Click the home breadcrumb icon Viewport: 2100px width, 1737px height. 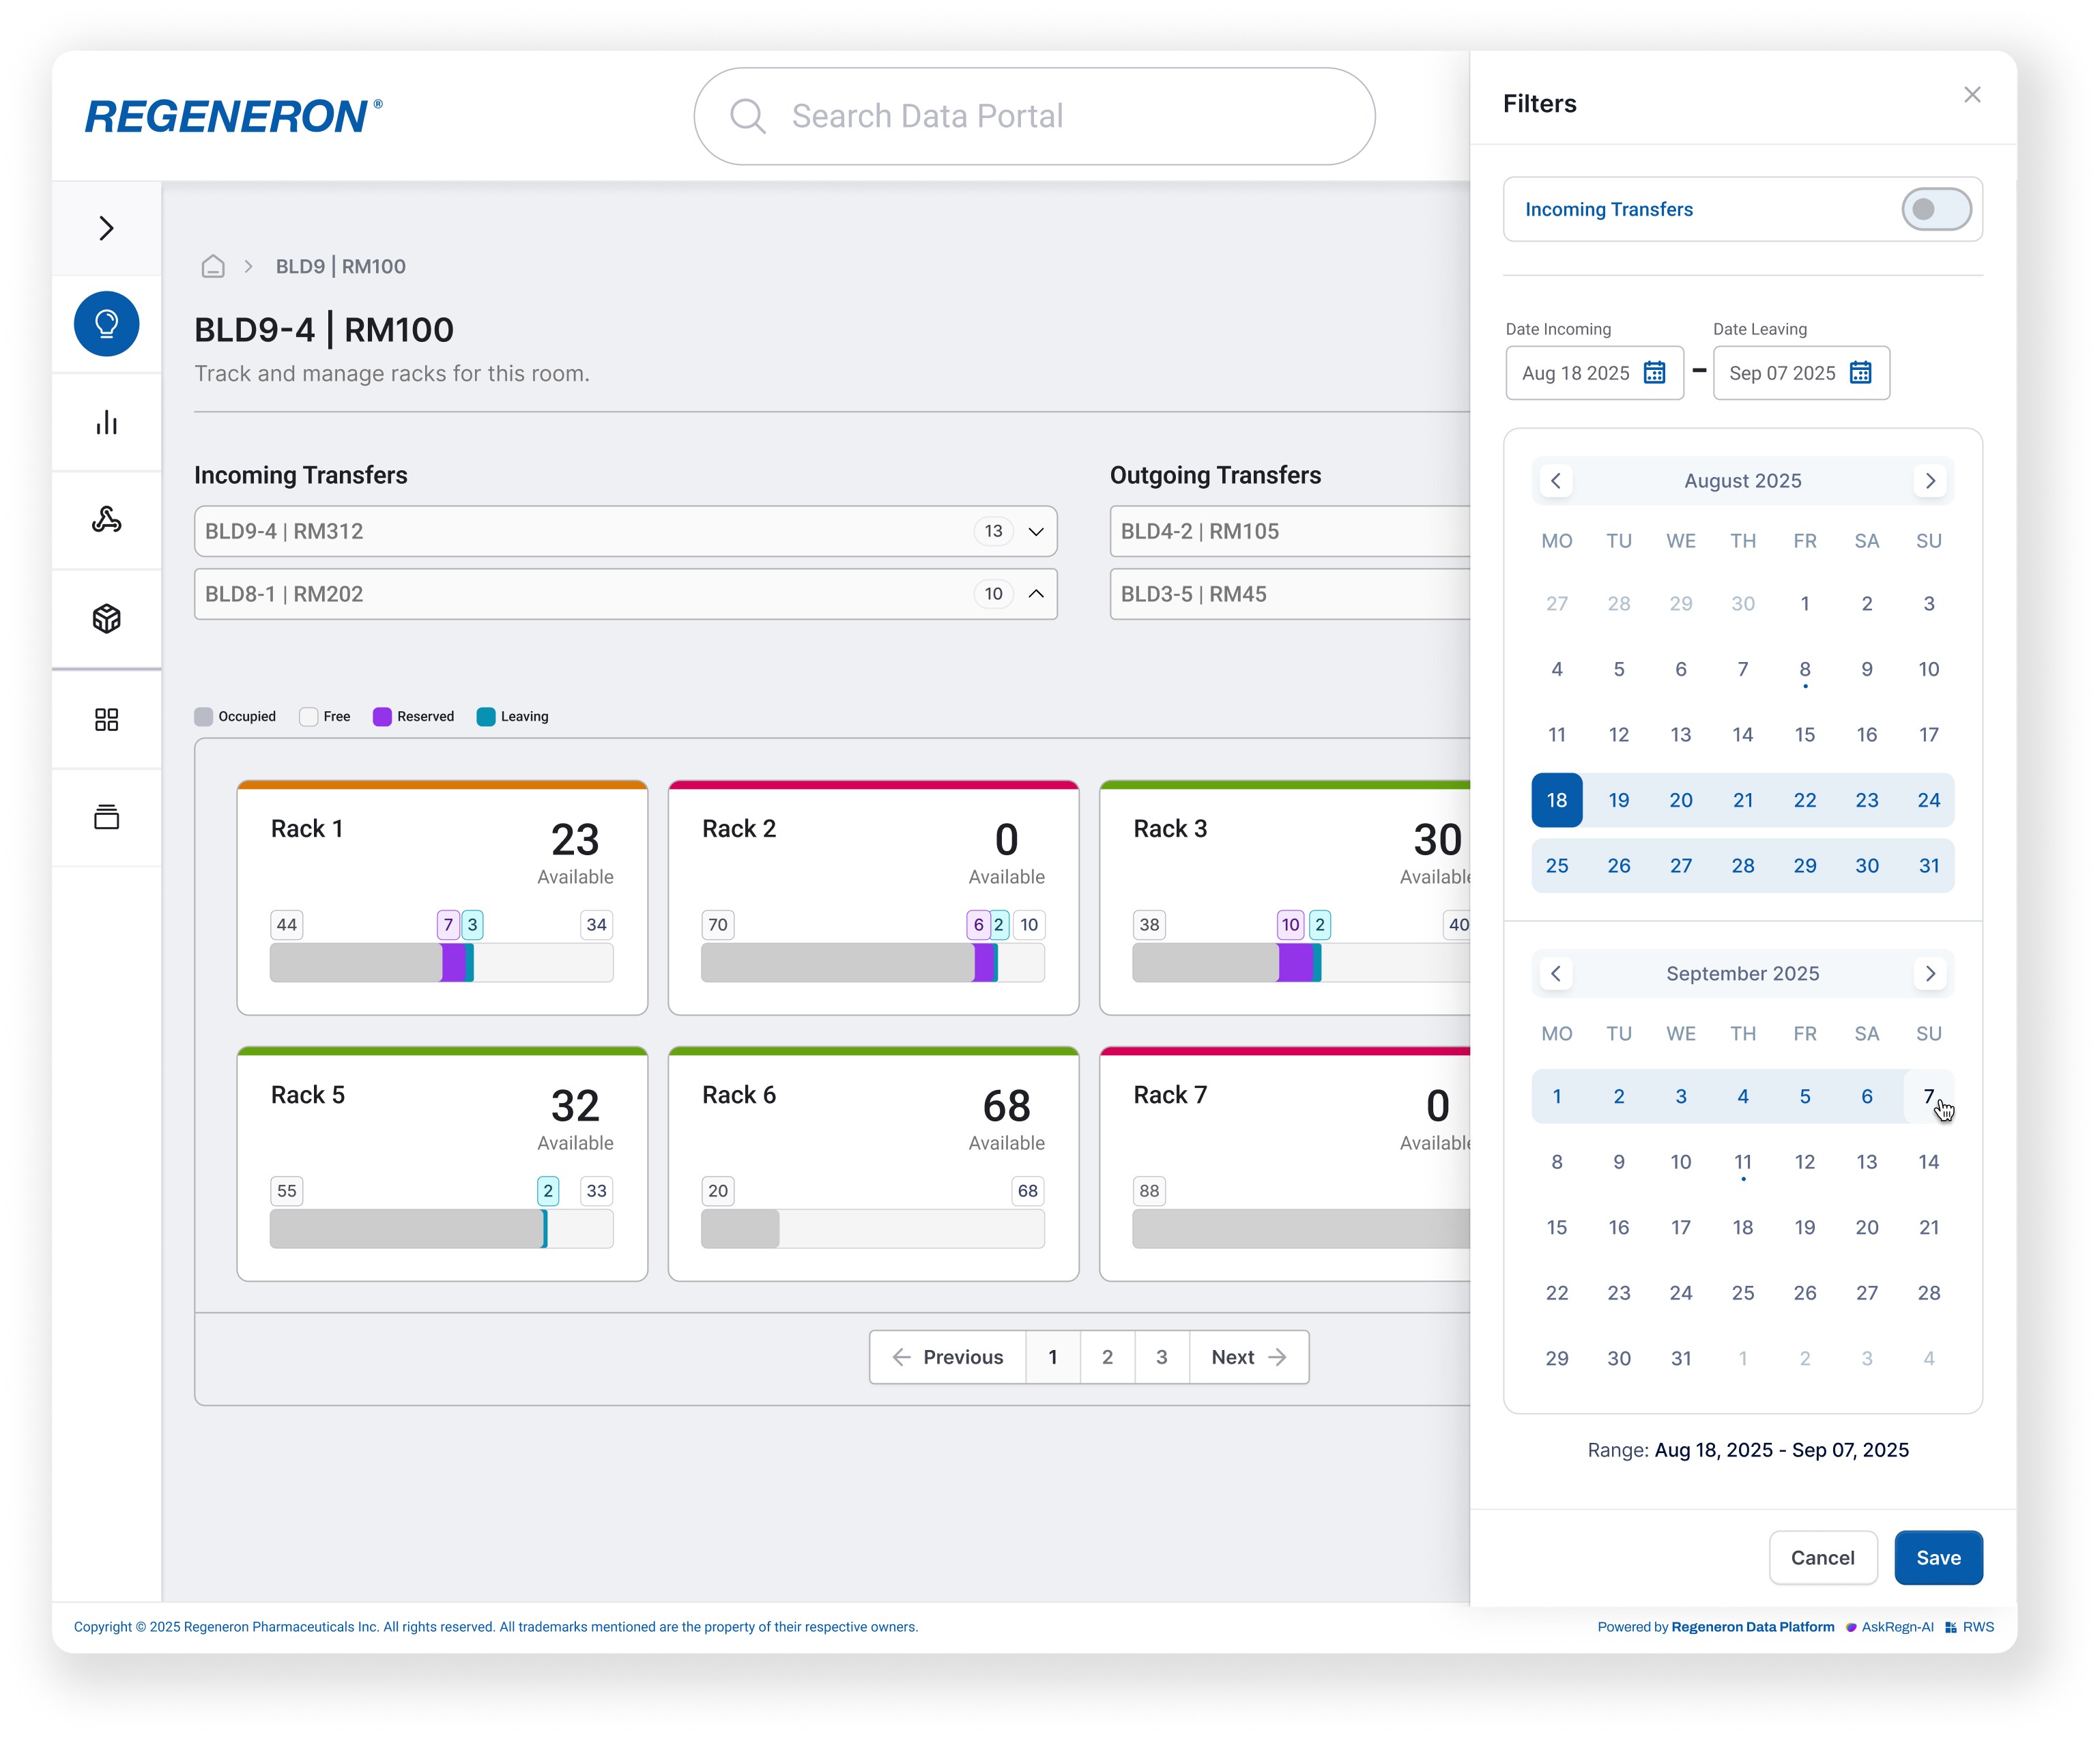pos(213,266)
